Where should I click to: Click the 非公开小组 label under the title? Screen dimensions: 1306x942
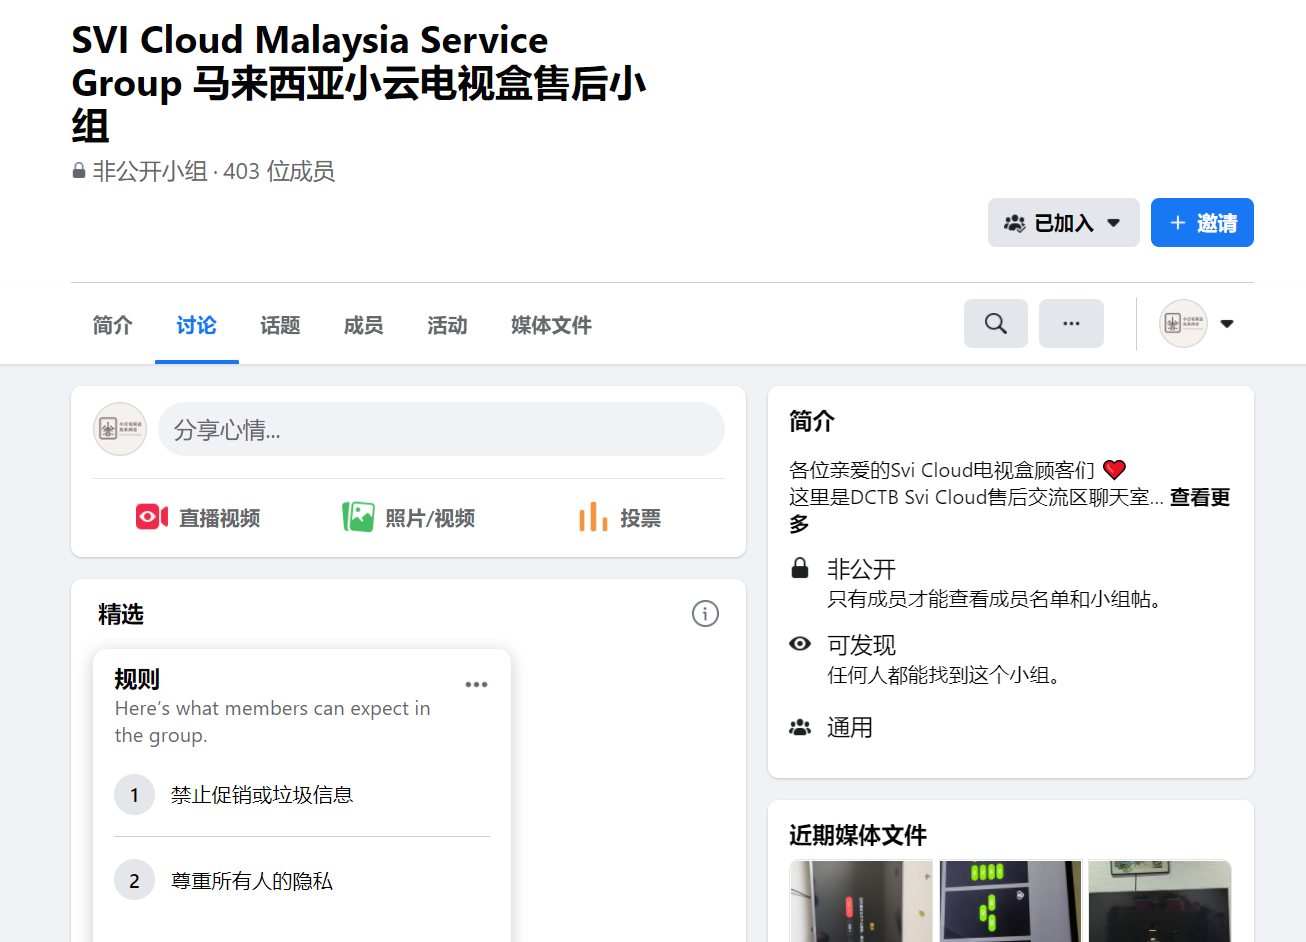tap(150, 171)
